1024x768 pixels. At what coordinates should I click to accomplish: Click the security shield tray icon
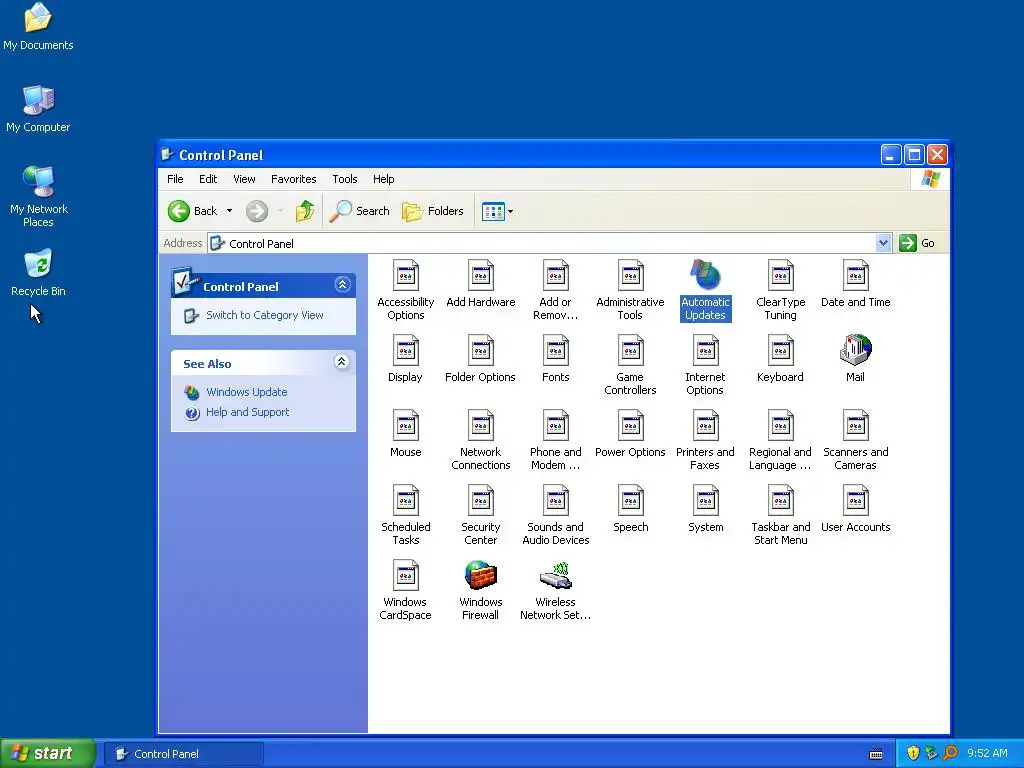pyautogui.click(x=913, y=754)
